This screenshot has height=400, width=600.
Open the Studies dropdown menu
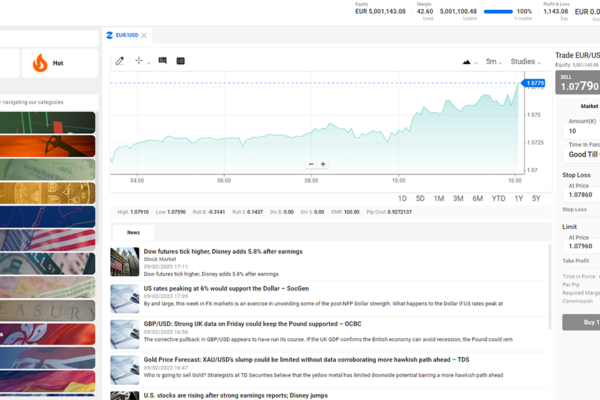click(x=526, y=61)
